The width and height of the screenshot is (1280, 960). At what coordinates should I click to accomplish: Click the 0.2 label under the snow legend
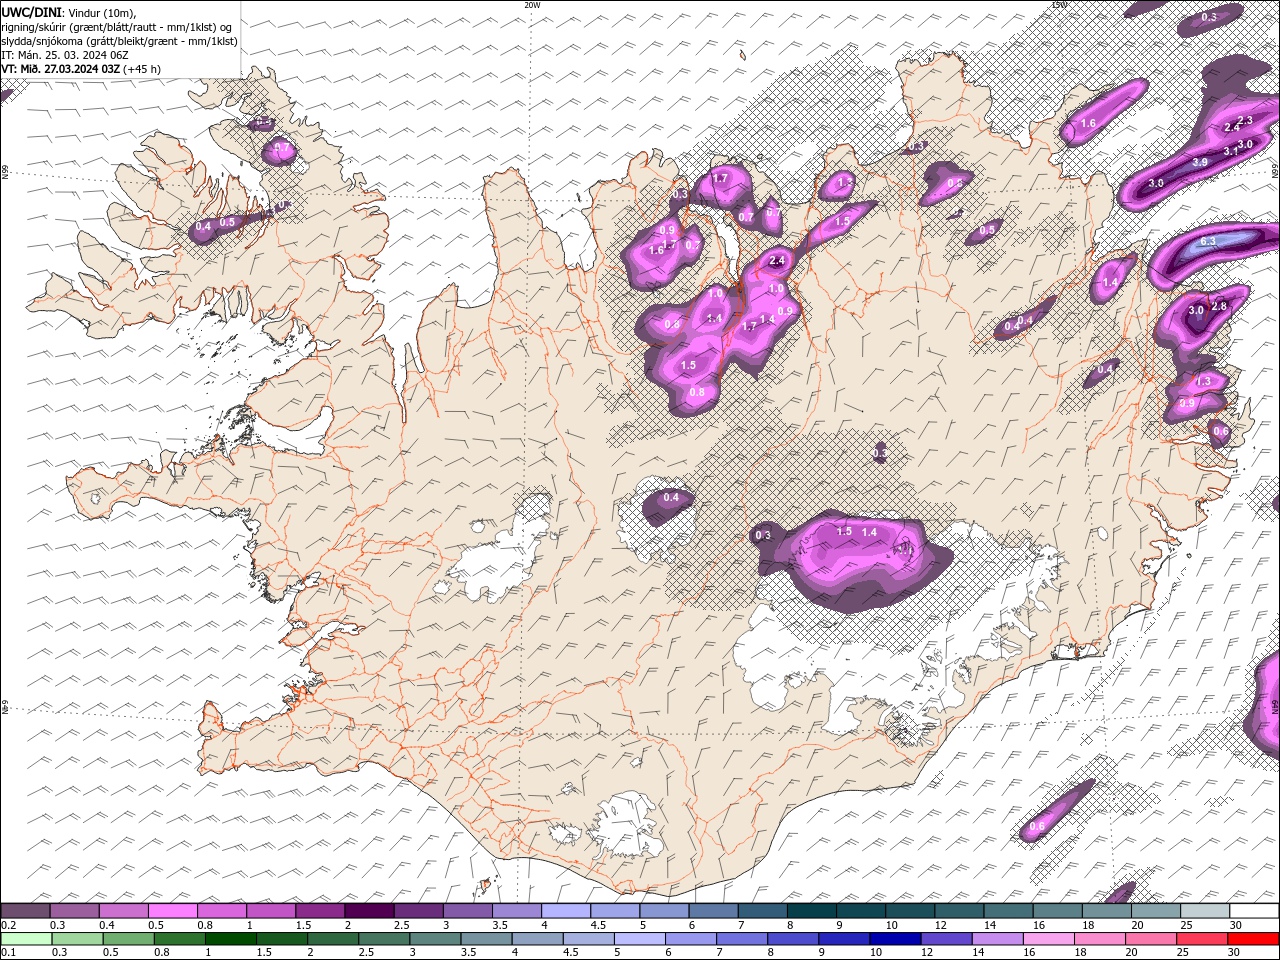coord(8,924)
